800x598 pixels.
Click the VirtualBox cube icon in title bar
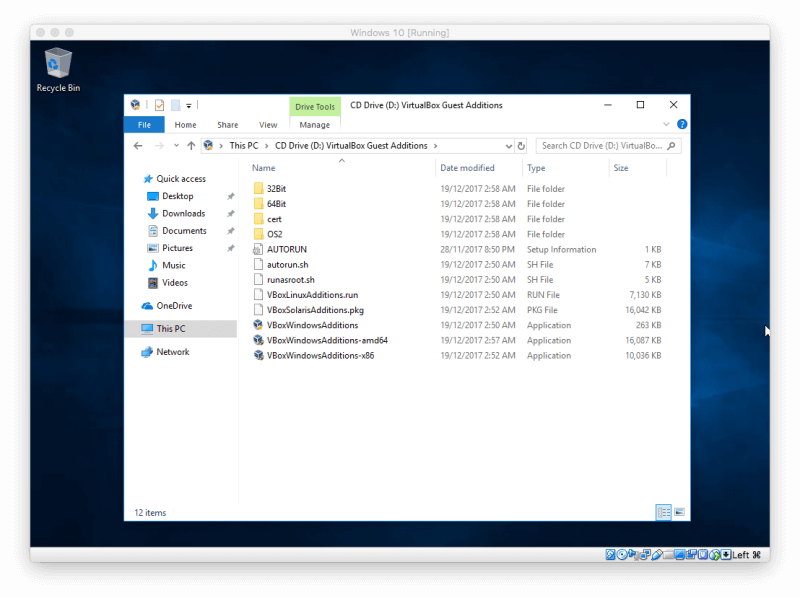[x=135, y=105]
